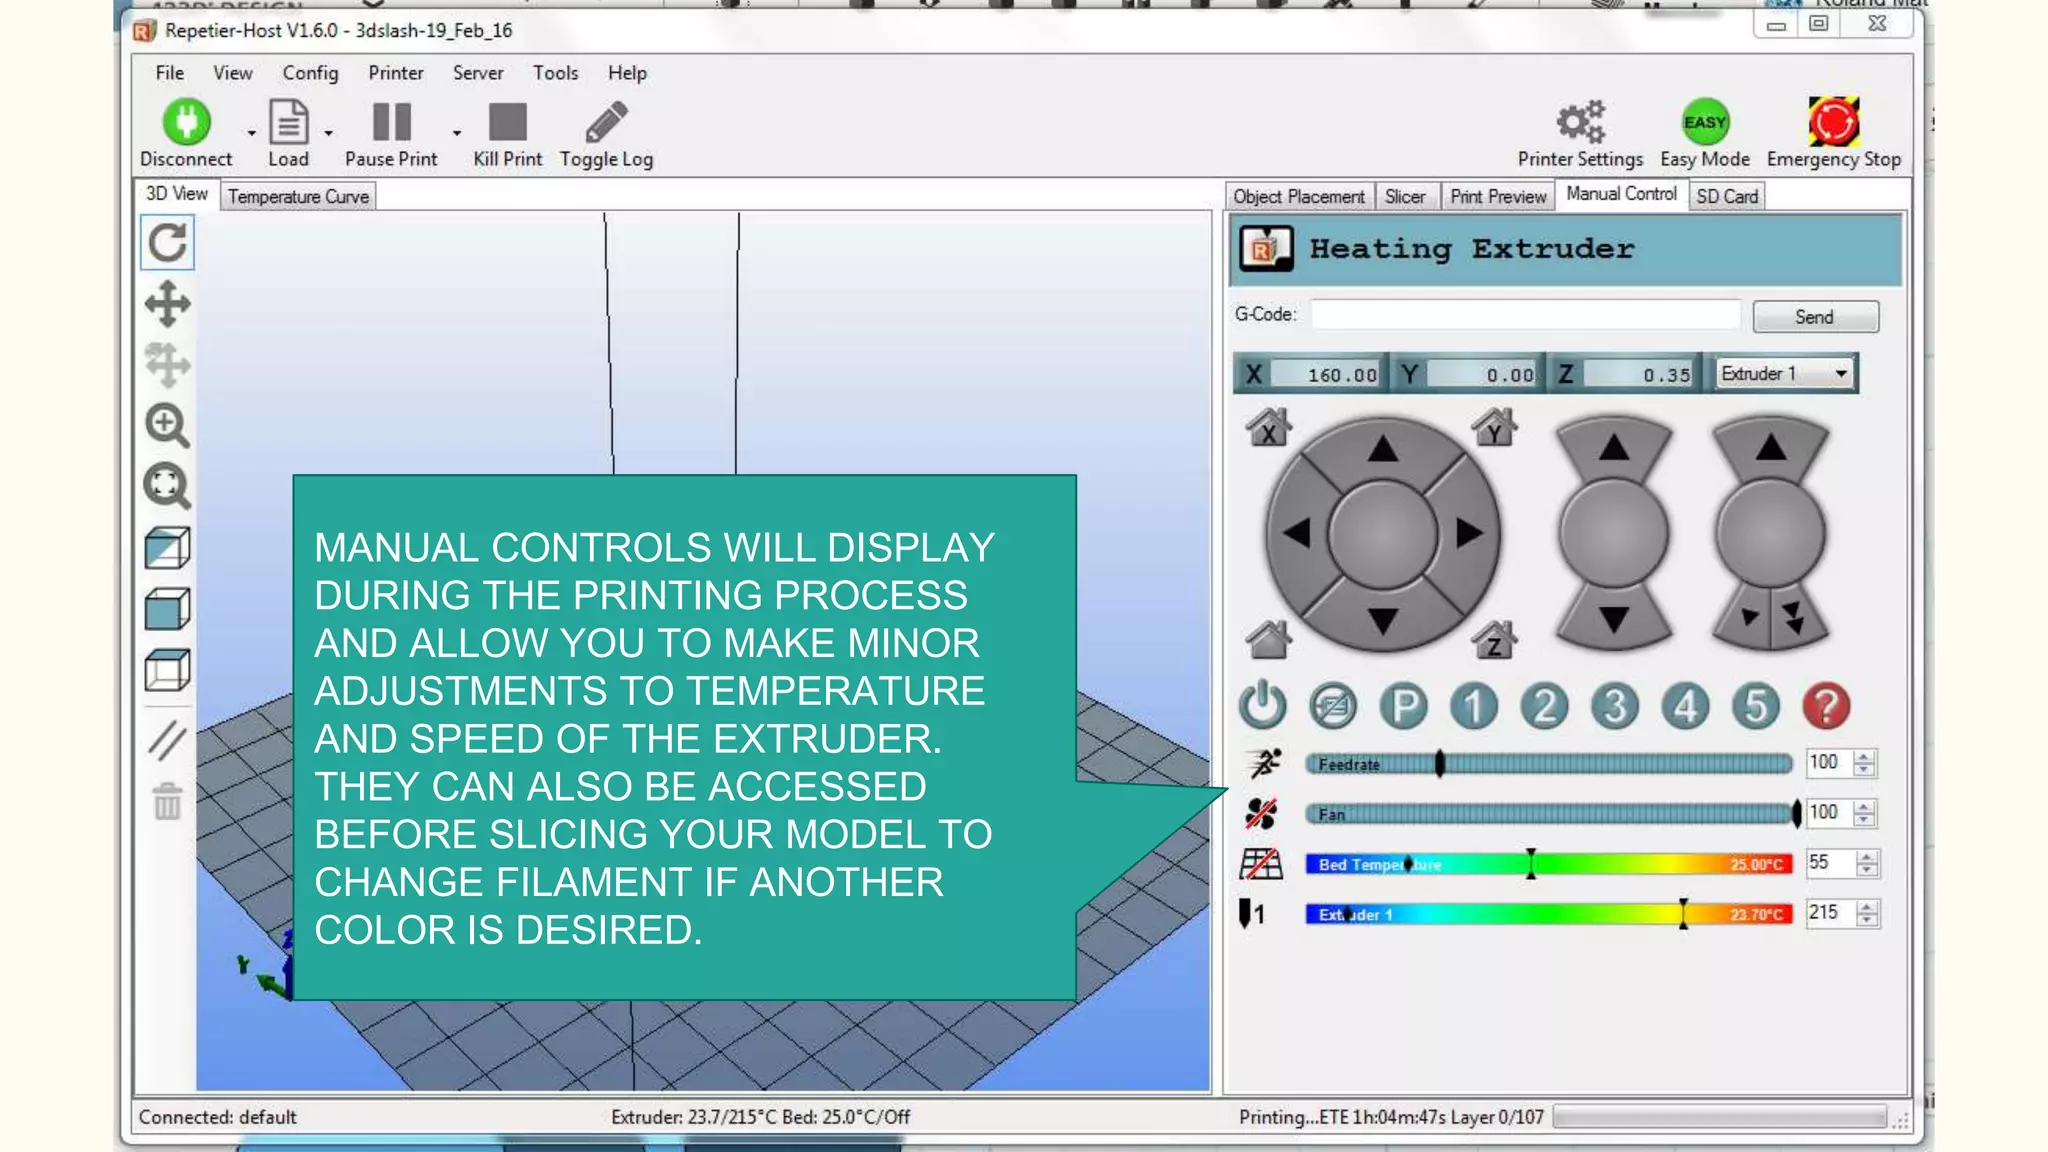This screenshot has height=1152, width=2048.
Task: Open the Extruder 1 dropdown
Action: tap(1786, 373)
